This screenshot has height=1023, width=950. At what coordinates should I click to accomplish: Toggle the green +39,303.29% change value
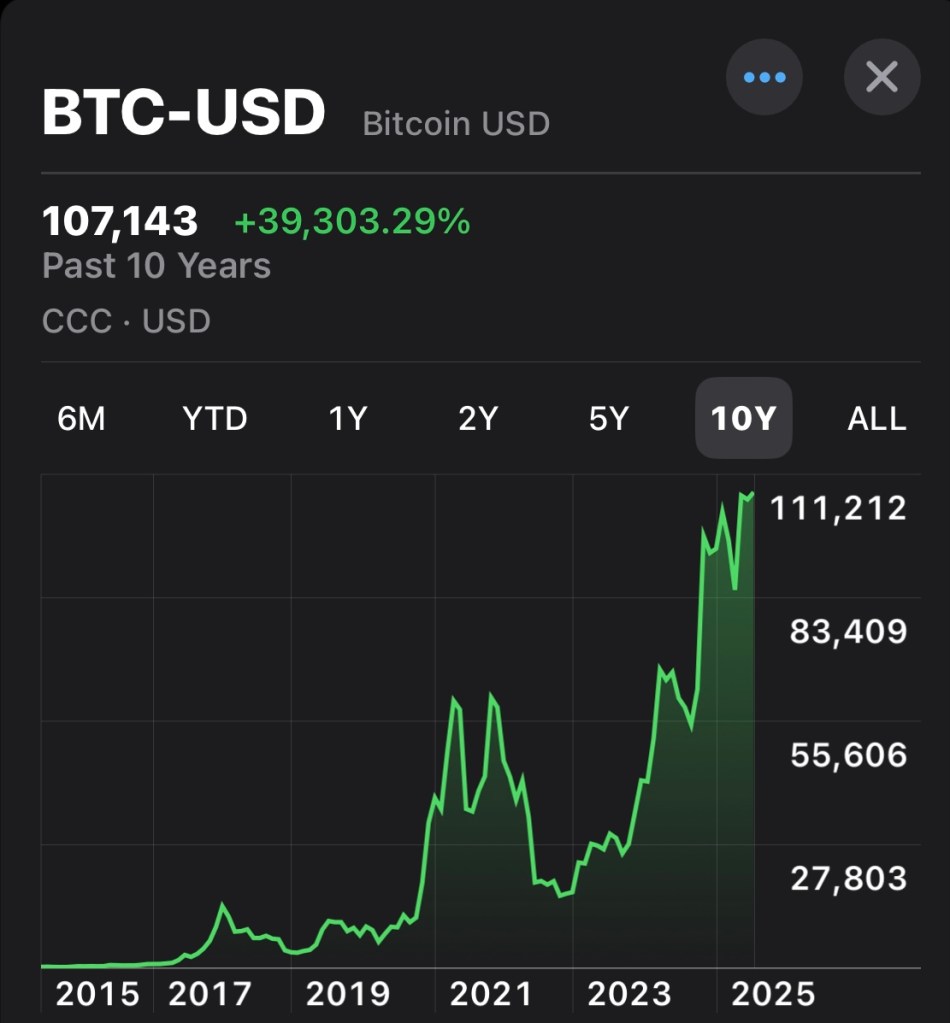point(351,222)
